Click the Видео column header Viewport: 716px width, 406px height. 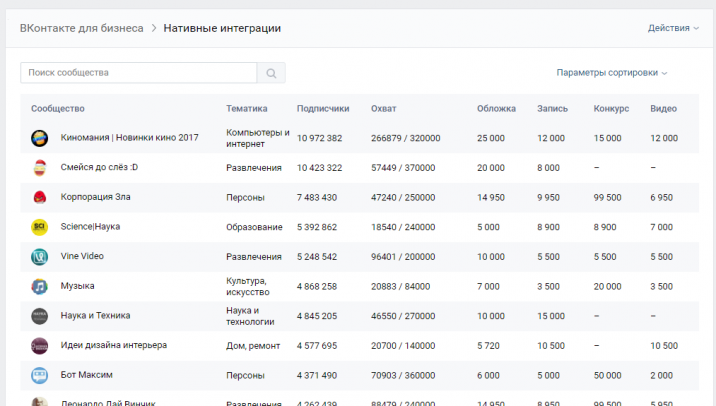pyautogui.click(x=663, y=109)
